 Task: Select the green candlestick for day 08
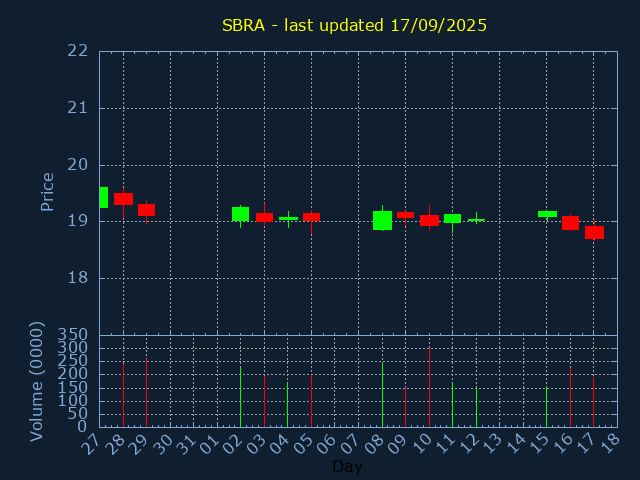pos(382,220)
